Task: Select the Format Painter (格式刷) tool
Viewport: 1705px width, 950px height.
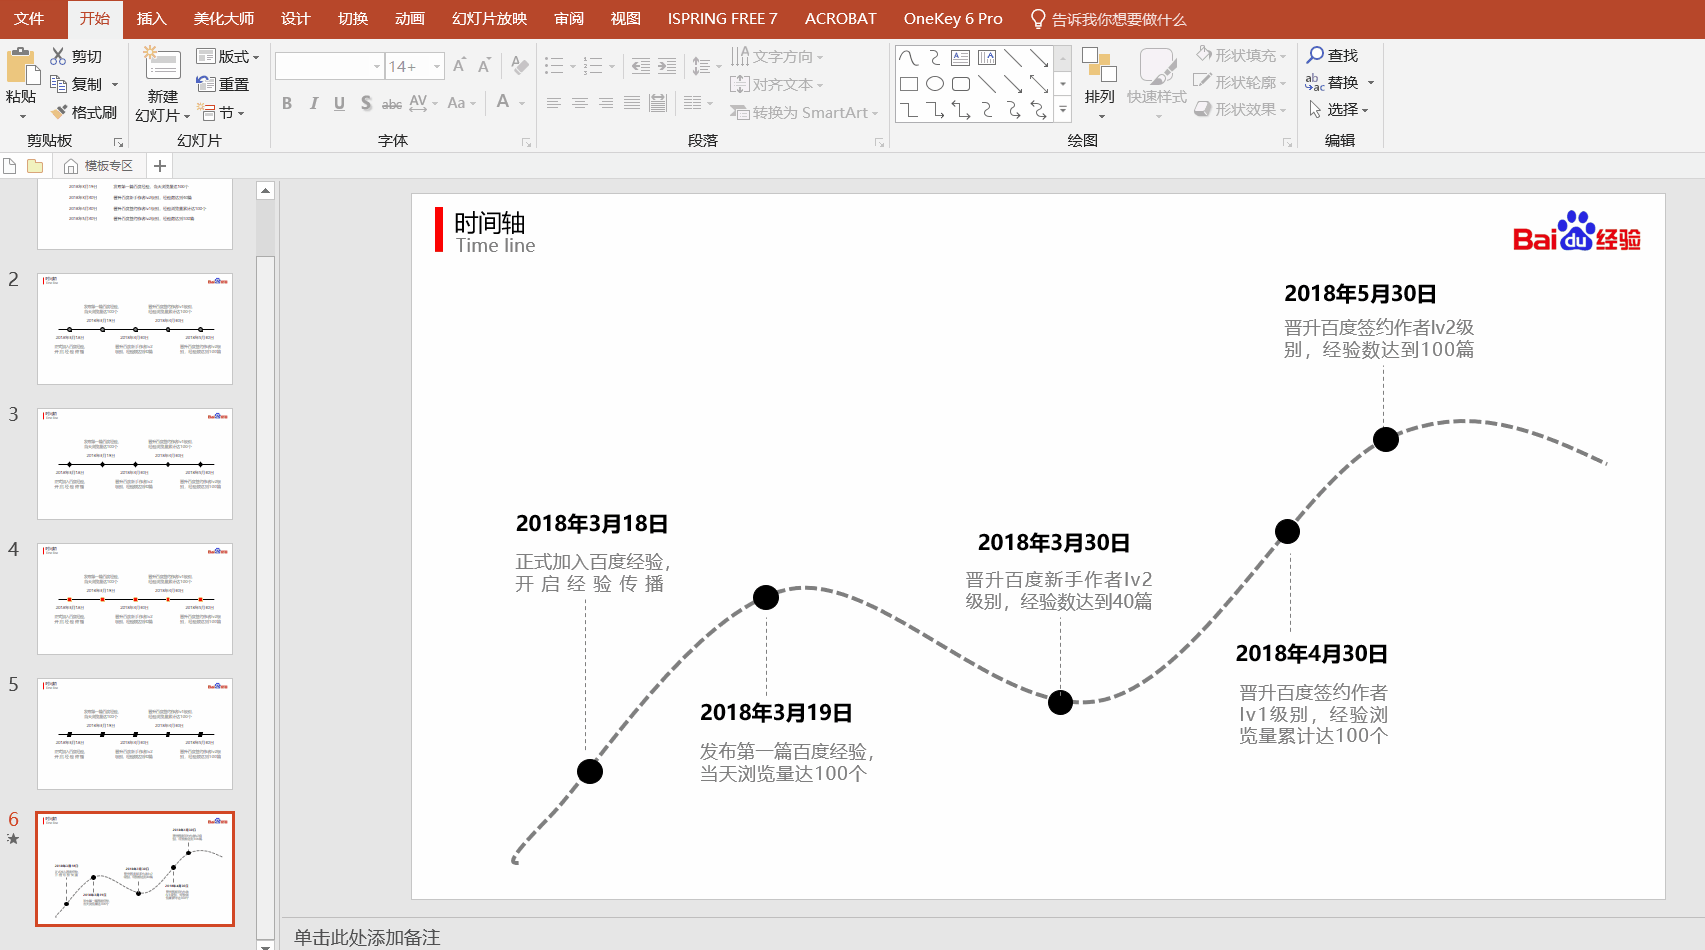Action: [84, 112]
